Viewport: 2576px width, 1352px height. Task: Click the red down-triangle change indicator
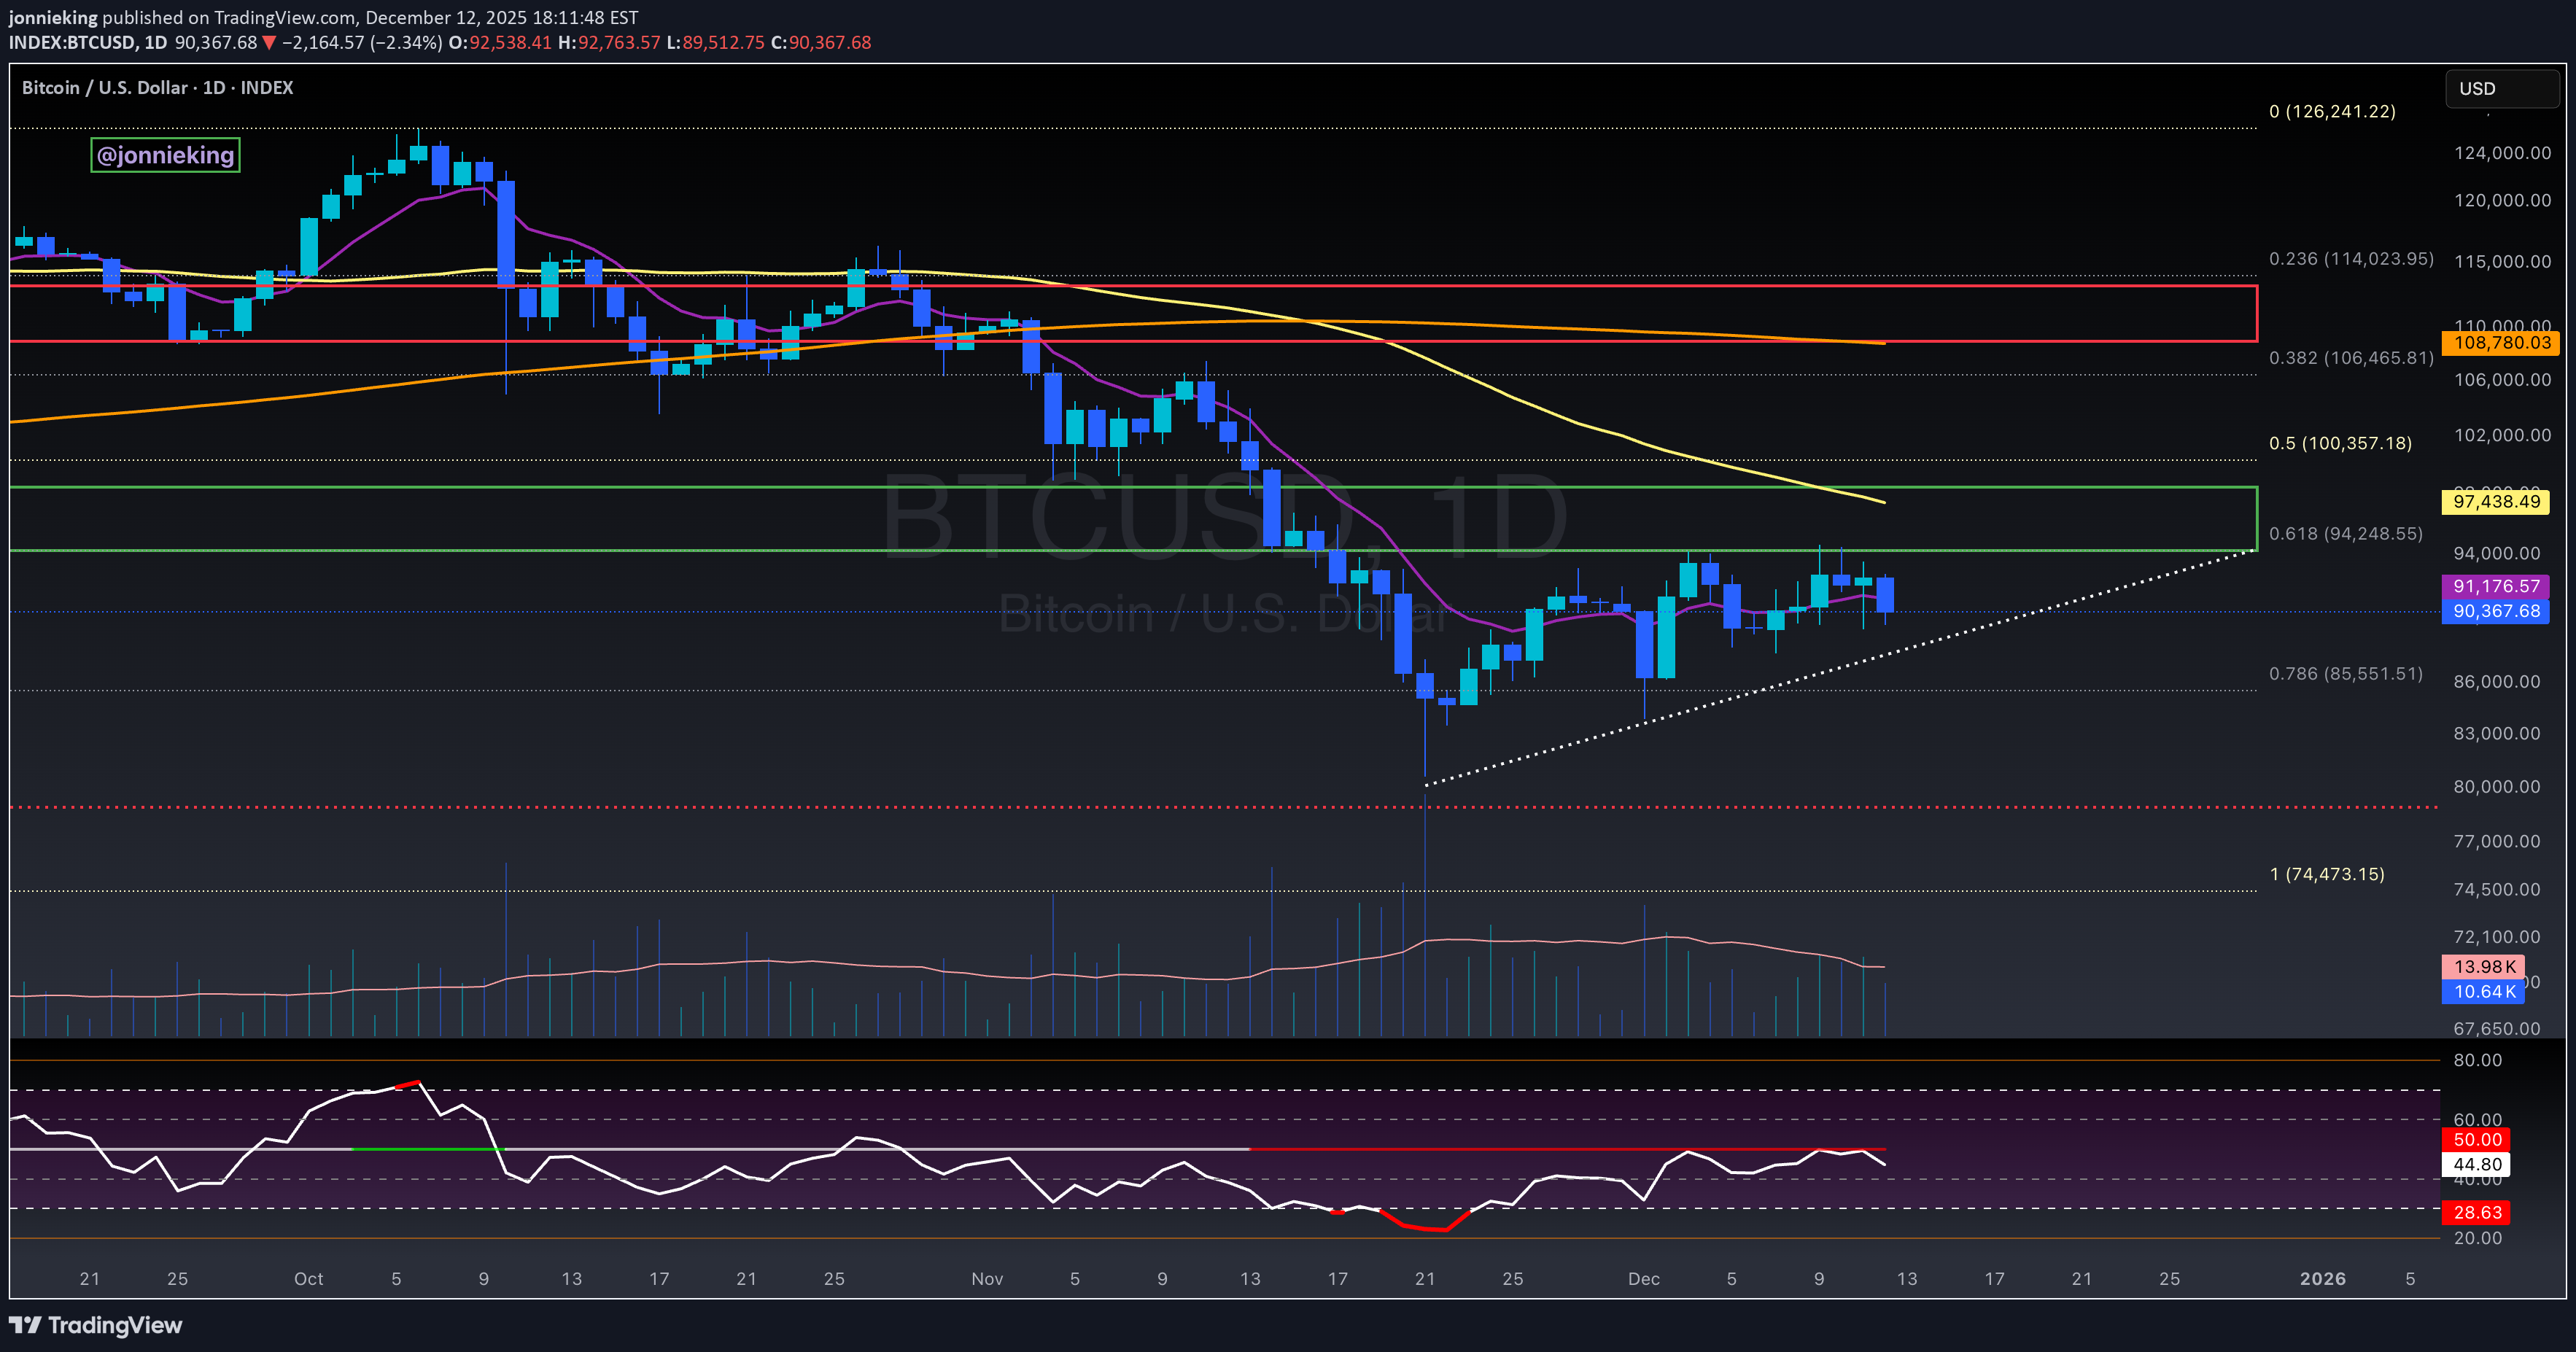tap(266, 43)
